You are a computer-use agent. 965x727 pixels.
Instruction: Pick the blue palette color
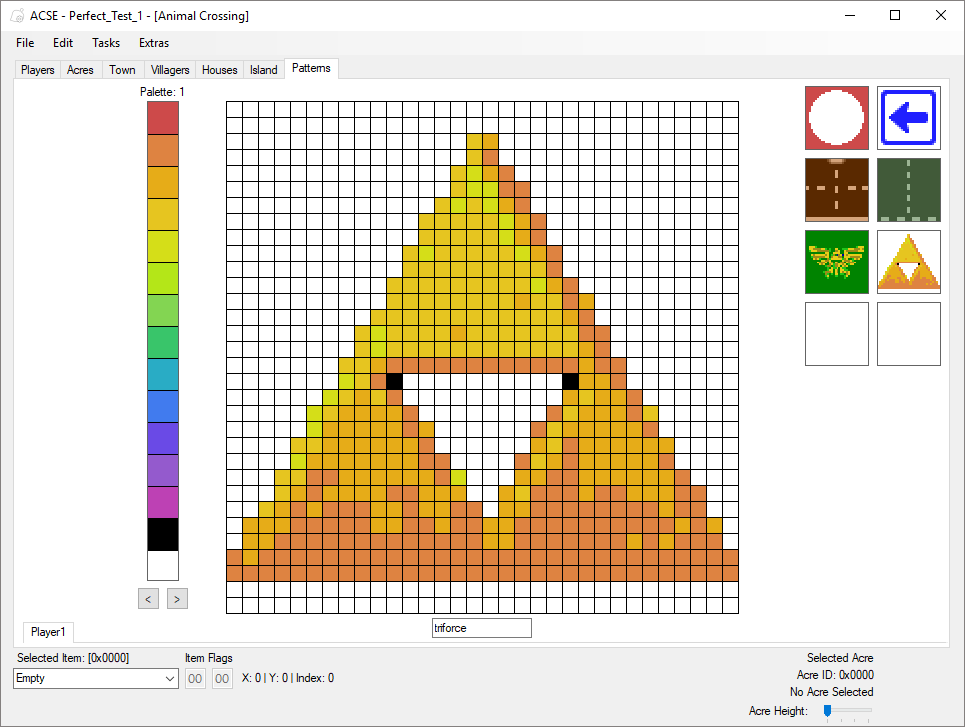coord(162,406)
